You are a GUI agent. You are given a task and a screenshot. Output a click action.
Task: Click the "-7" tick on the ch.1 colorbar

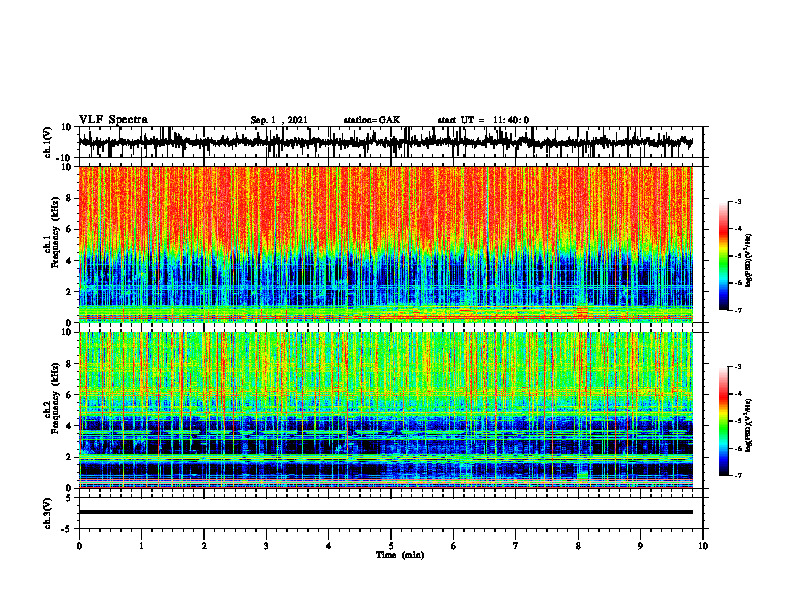[x=737, y=310]
